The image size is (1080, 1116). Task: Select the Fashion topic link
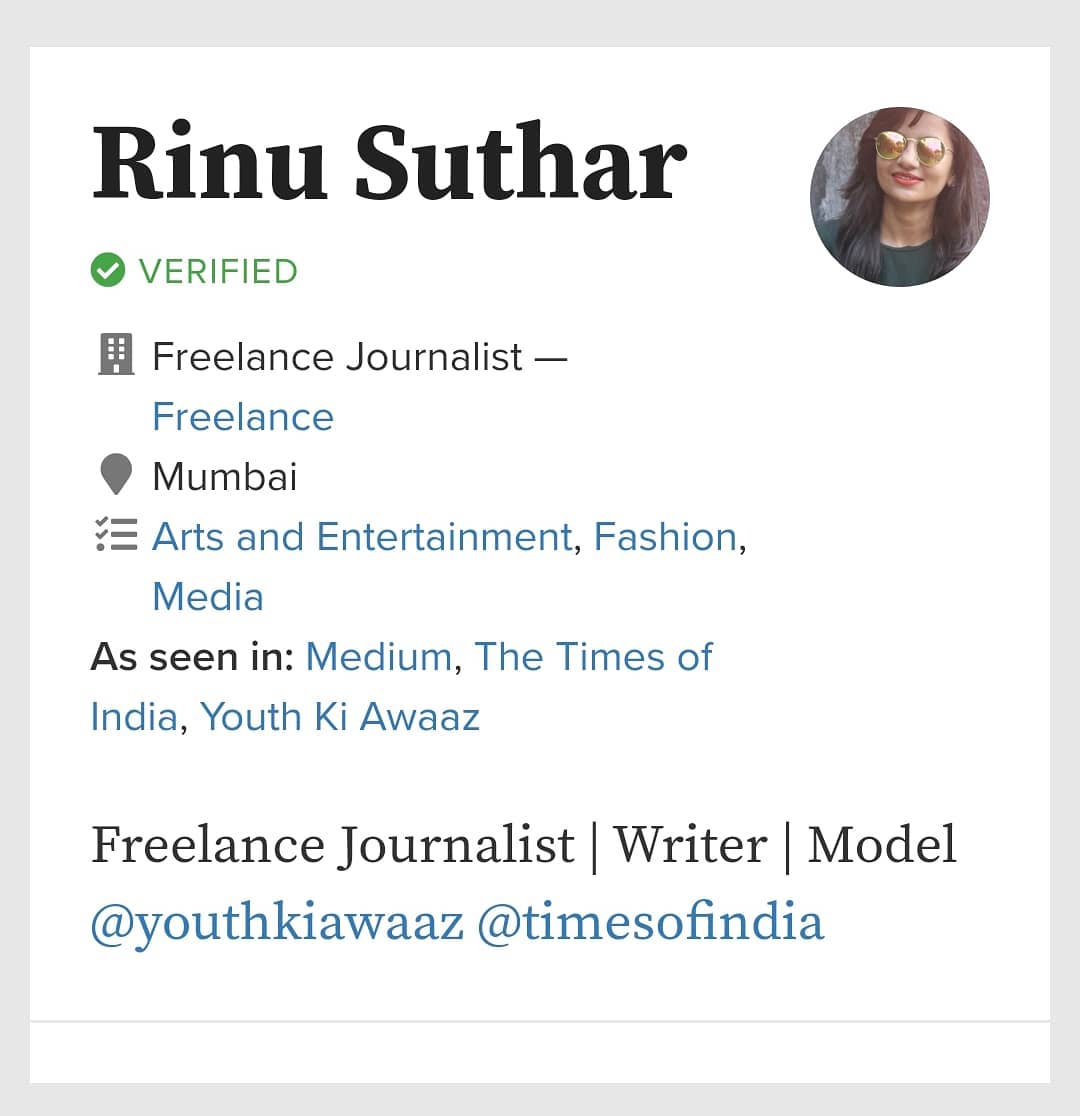point(665,537)
